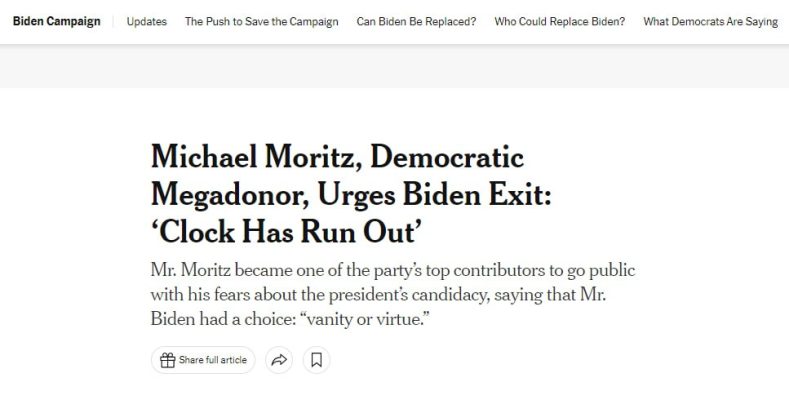789x400 pixels.
Task: Save article with the bookmark icon
Action: [x=317, y=360]
